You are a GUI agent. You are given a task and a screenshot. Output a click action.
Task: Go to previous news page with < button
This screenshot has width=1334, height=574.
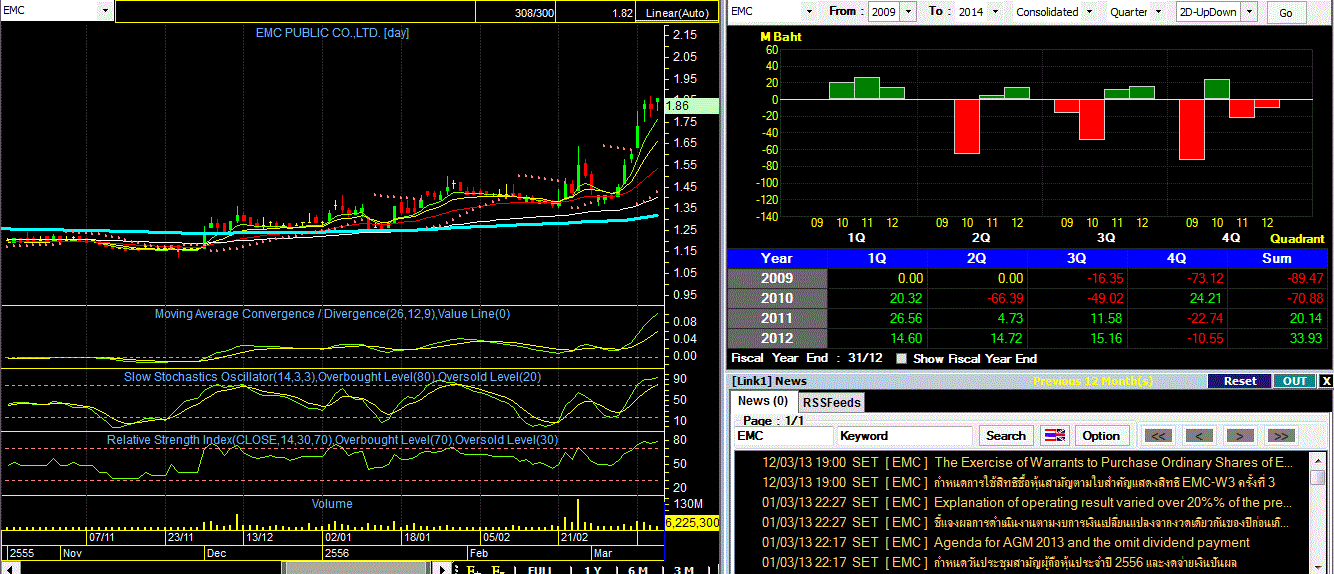pyautogui.click(x=1200, y=436)
